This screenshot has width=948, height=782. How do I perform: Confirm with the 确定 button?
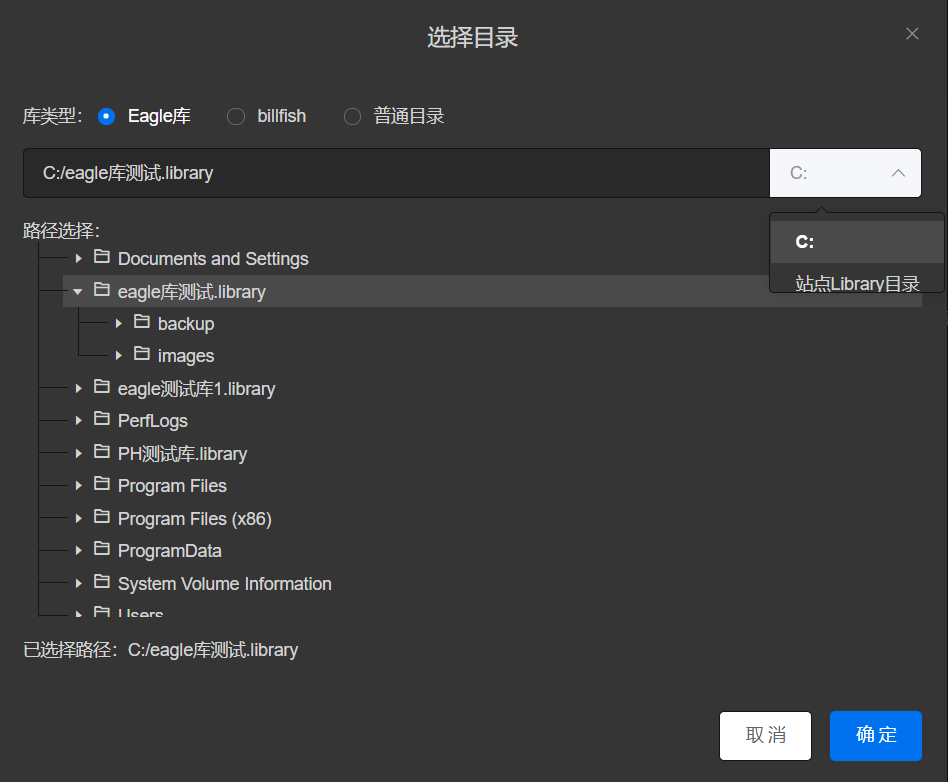pyautogui.click(x=875, y=735)
